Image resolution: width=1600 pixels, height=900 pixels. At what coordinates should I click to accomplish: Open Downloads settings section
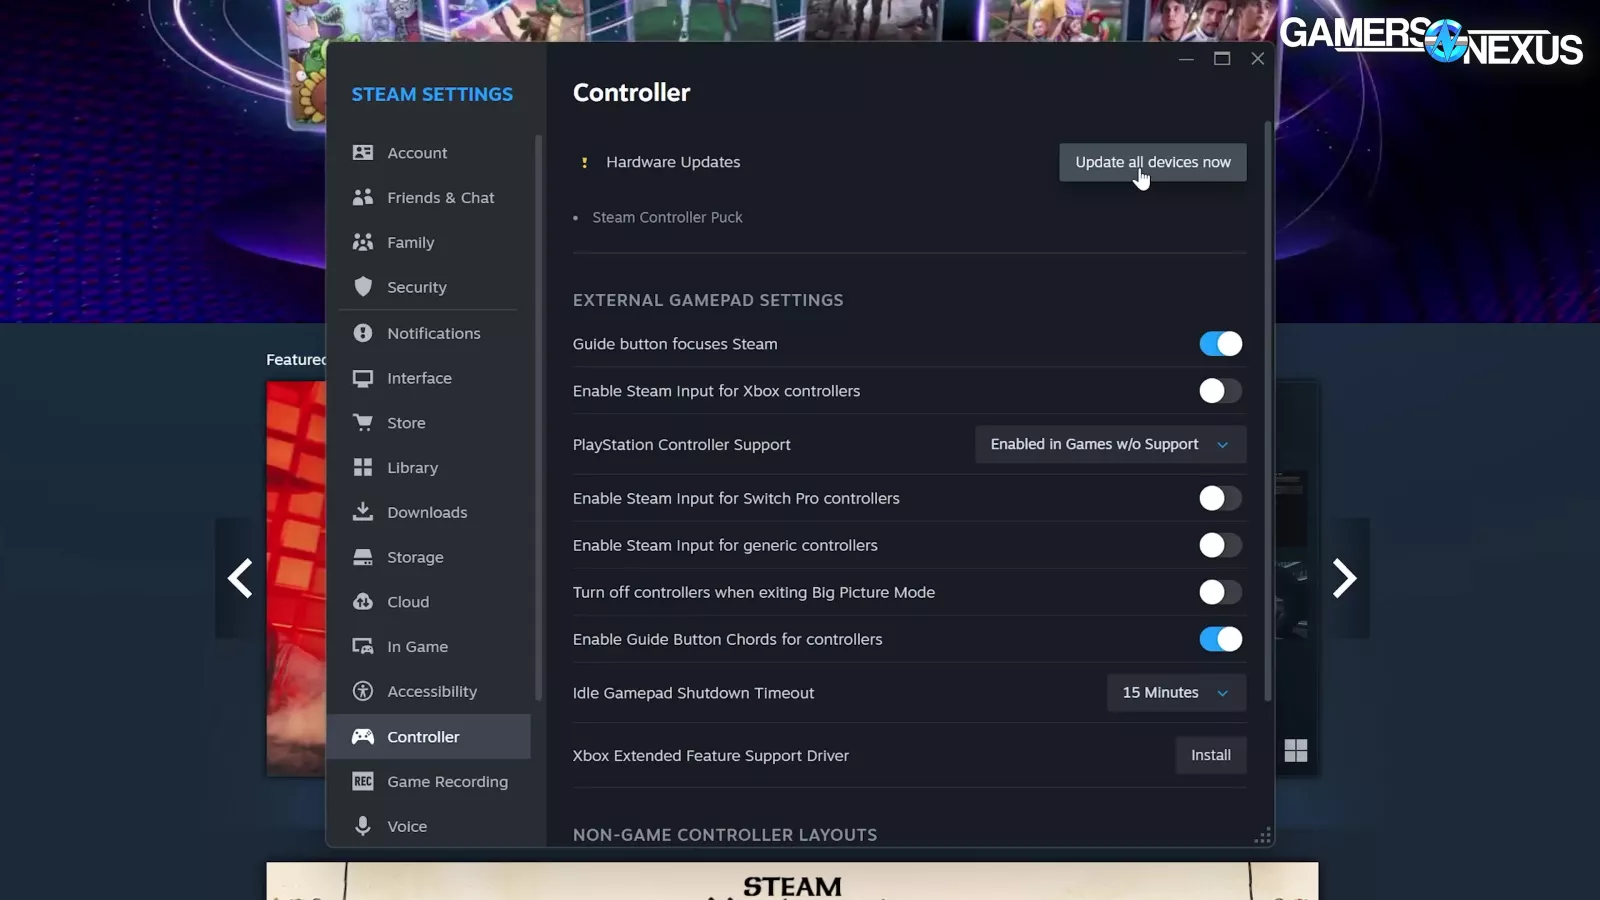(x=429, y=512)
